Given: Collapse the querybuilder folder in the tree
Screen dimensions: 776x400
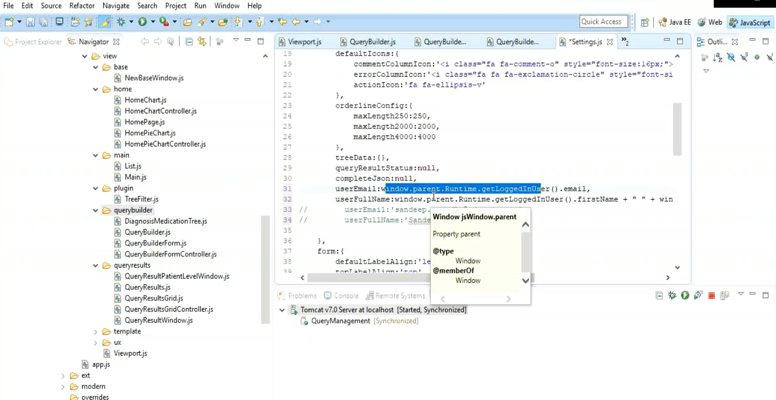Looking at the screenshot, I should pyautogui.click(x=96, y=210).
